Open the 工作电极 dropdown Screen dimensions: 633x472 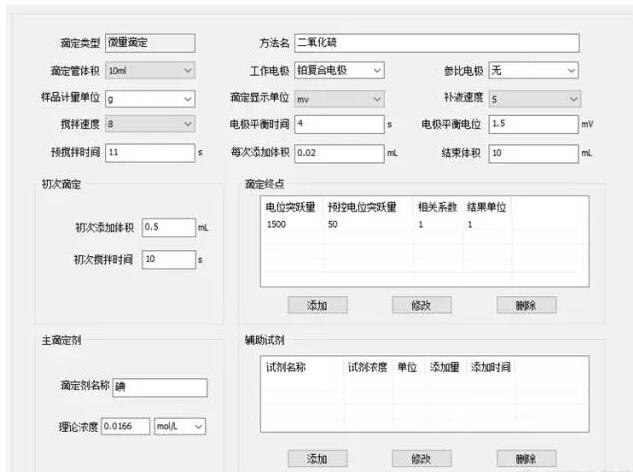338,71
